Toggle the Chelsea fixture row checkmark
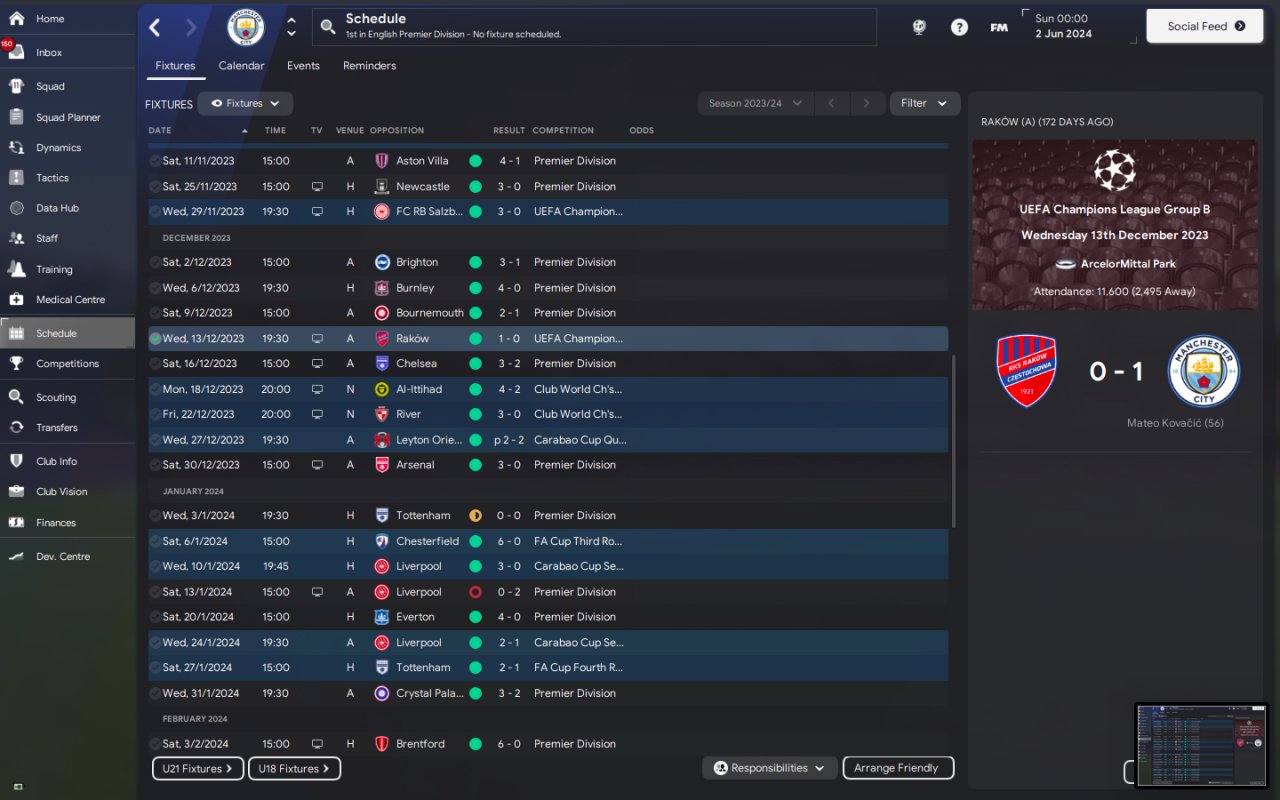 (155, 364)
